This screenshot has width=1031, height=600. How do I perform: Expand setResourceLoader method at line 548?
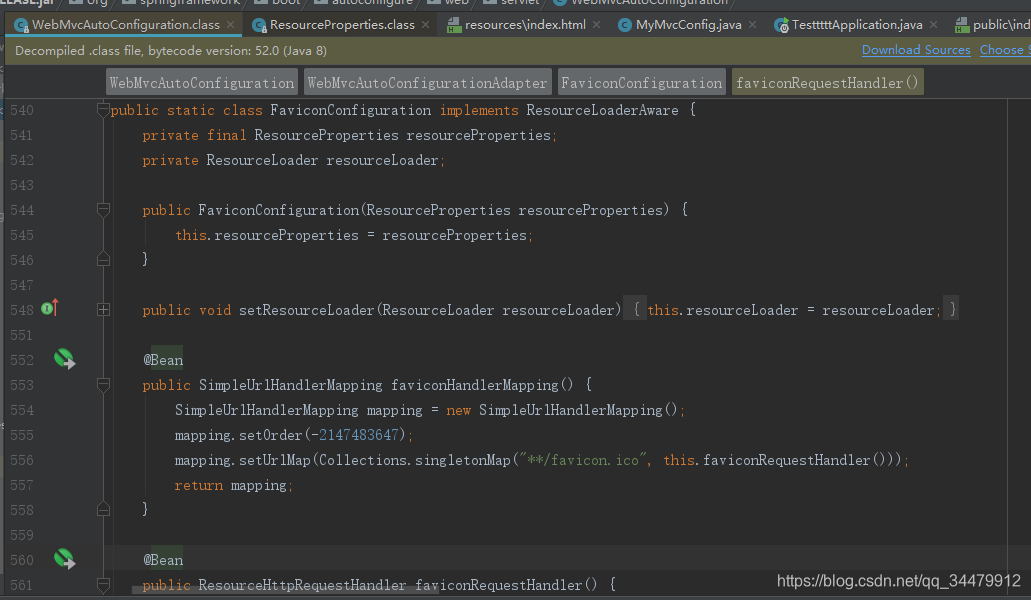103,310
